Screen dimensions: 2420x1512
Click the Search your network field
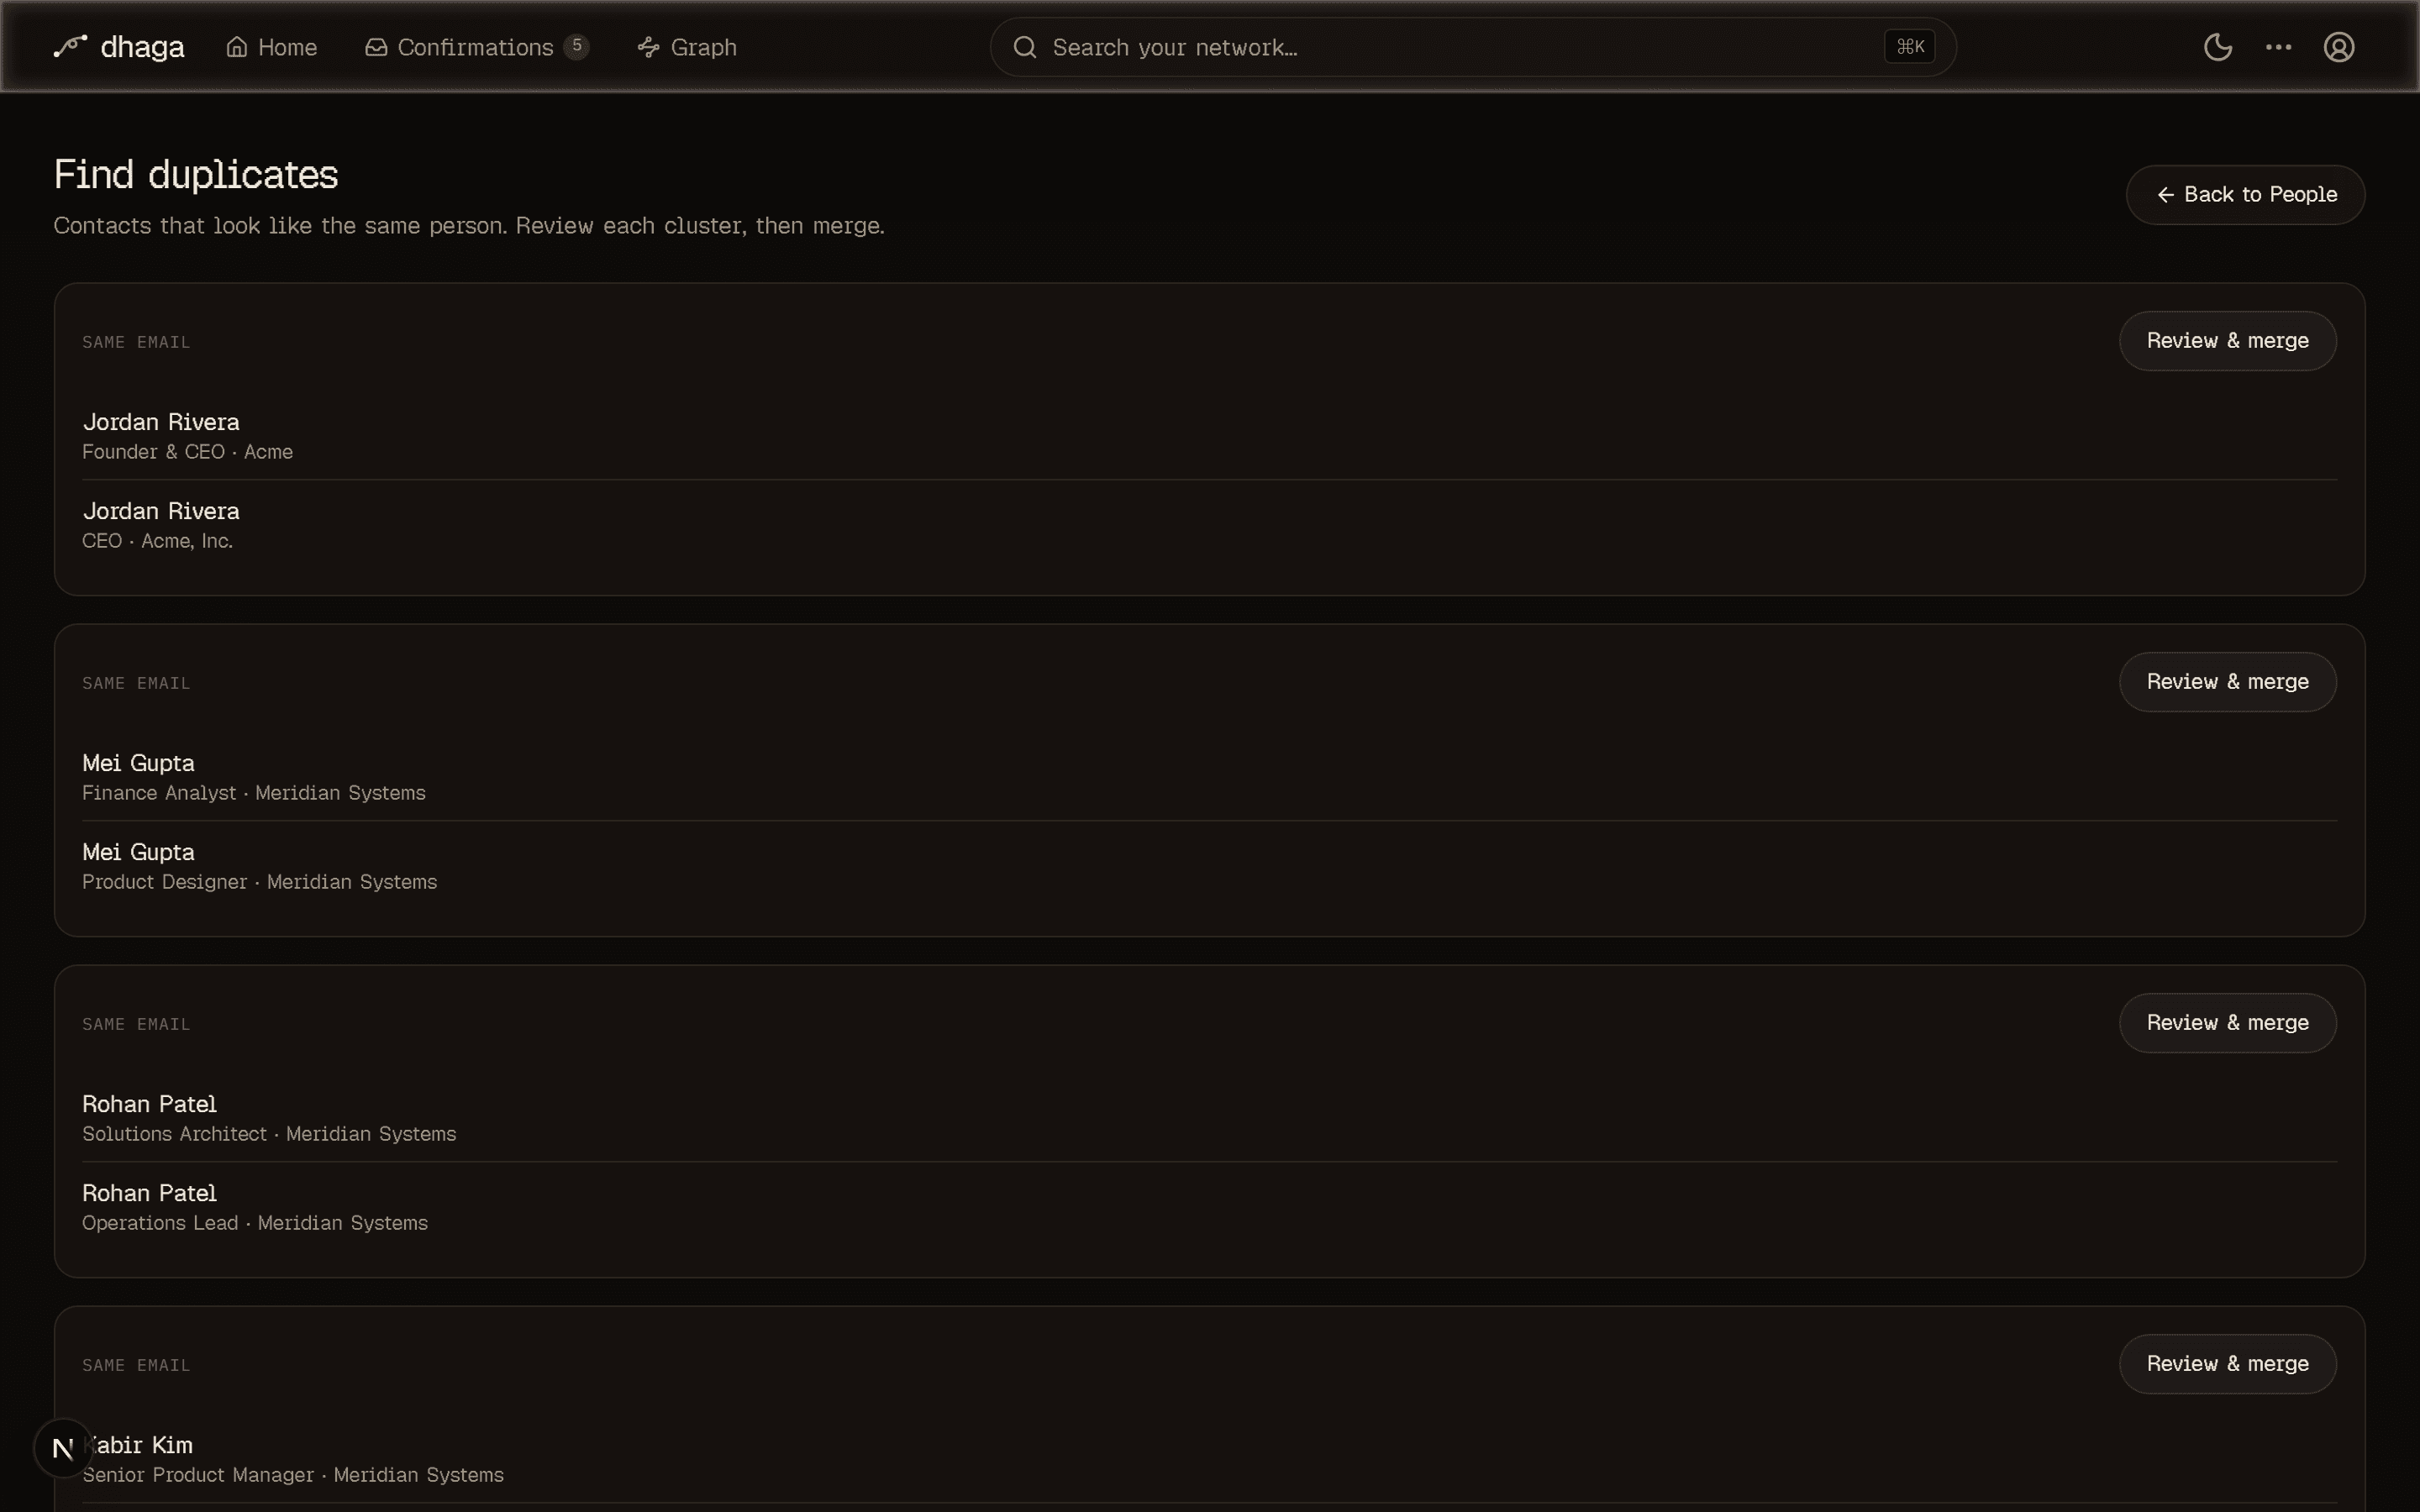click(x=1473, y=47)
